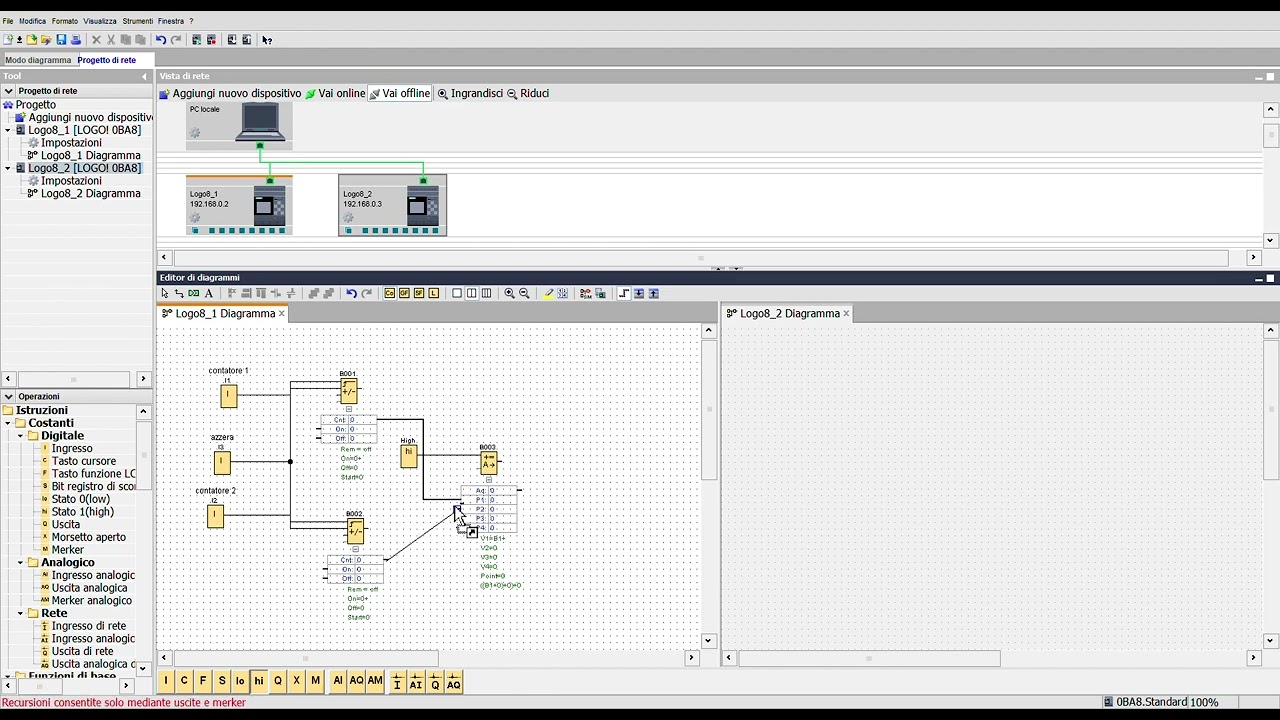Switch to the two-pane split layout toggle
The image size is (1280, 720).
tap(472, 293)
